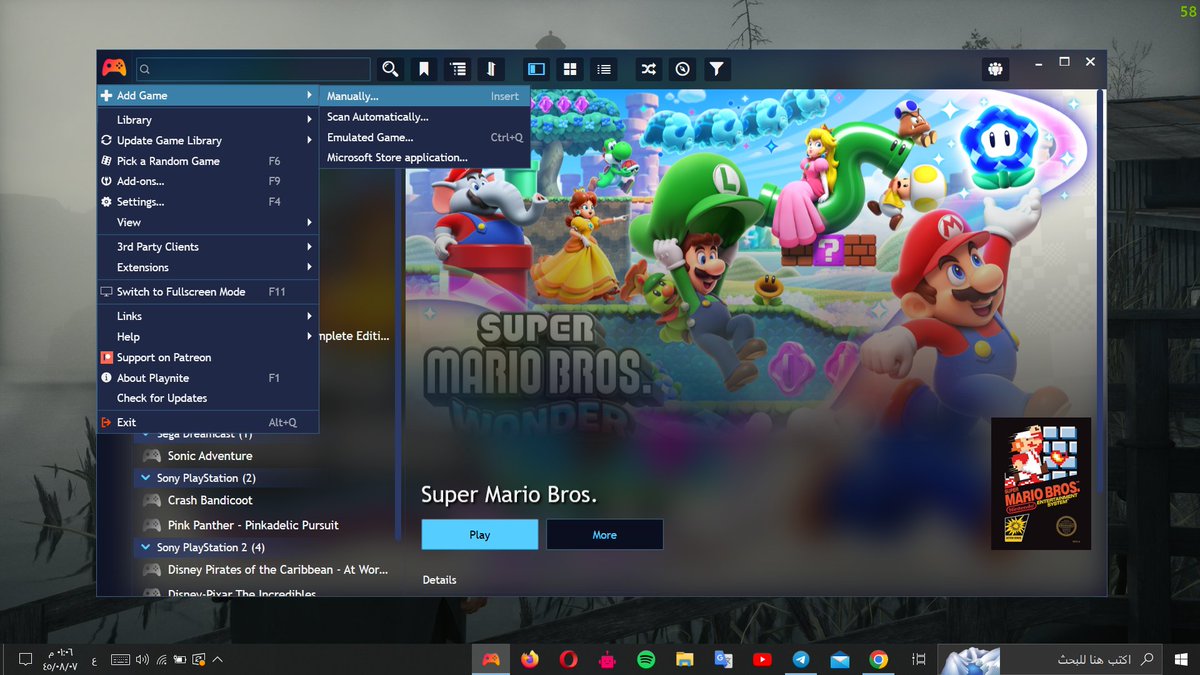Open Opera from the taskbar
Screen dimensions: 1200x675
click(x=568, y=659)
